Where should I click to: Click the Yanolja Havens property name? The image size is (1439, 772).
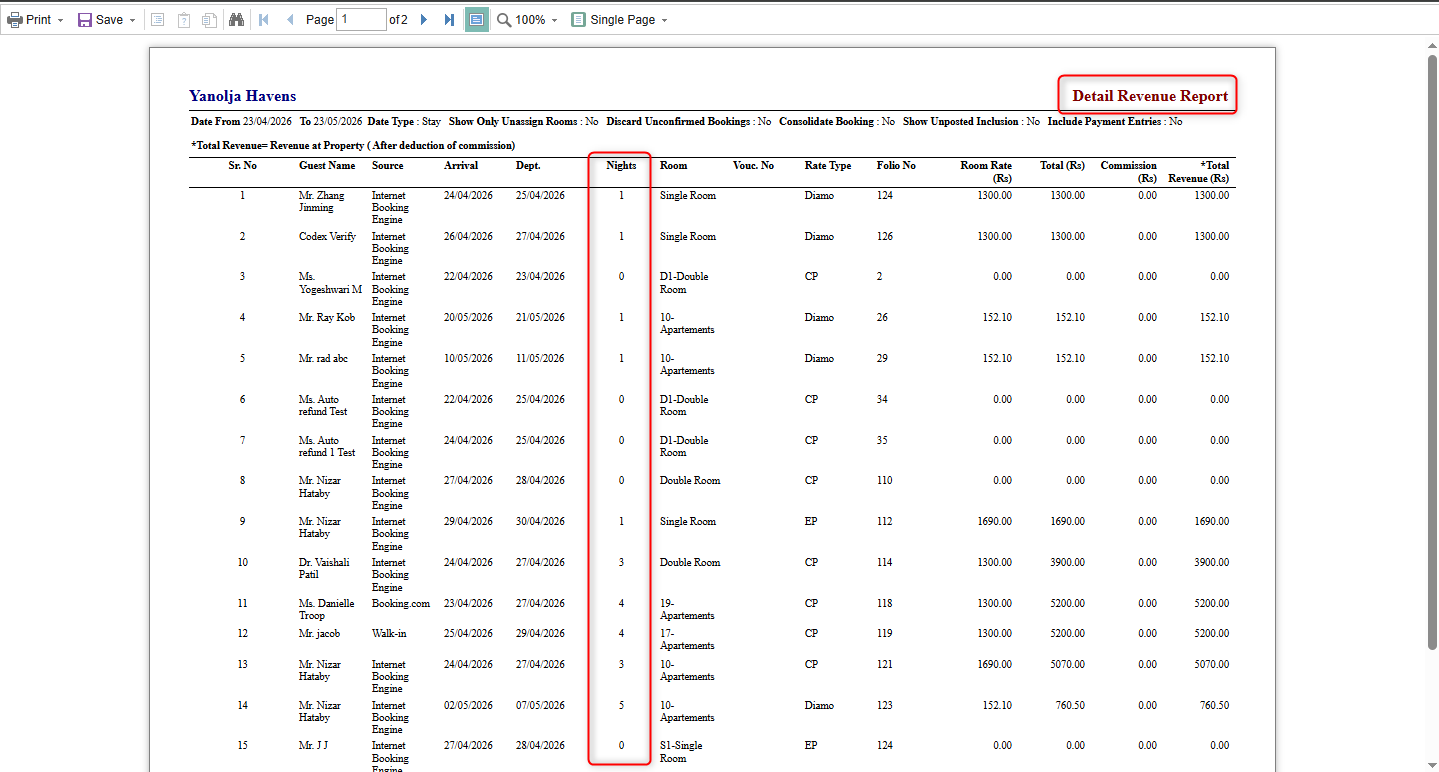243,96
